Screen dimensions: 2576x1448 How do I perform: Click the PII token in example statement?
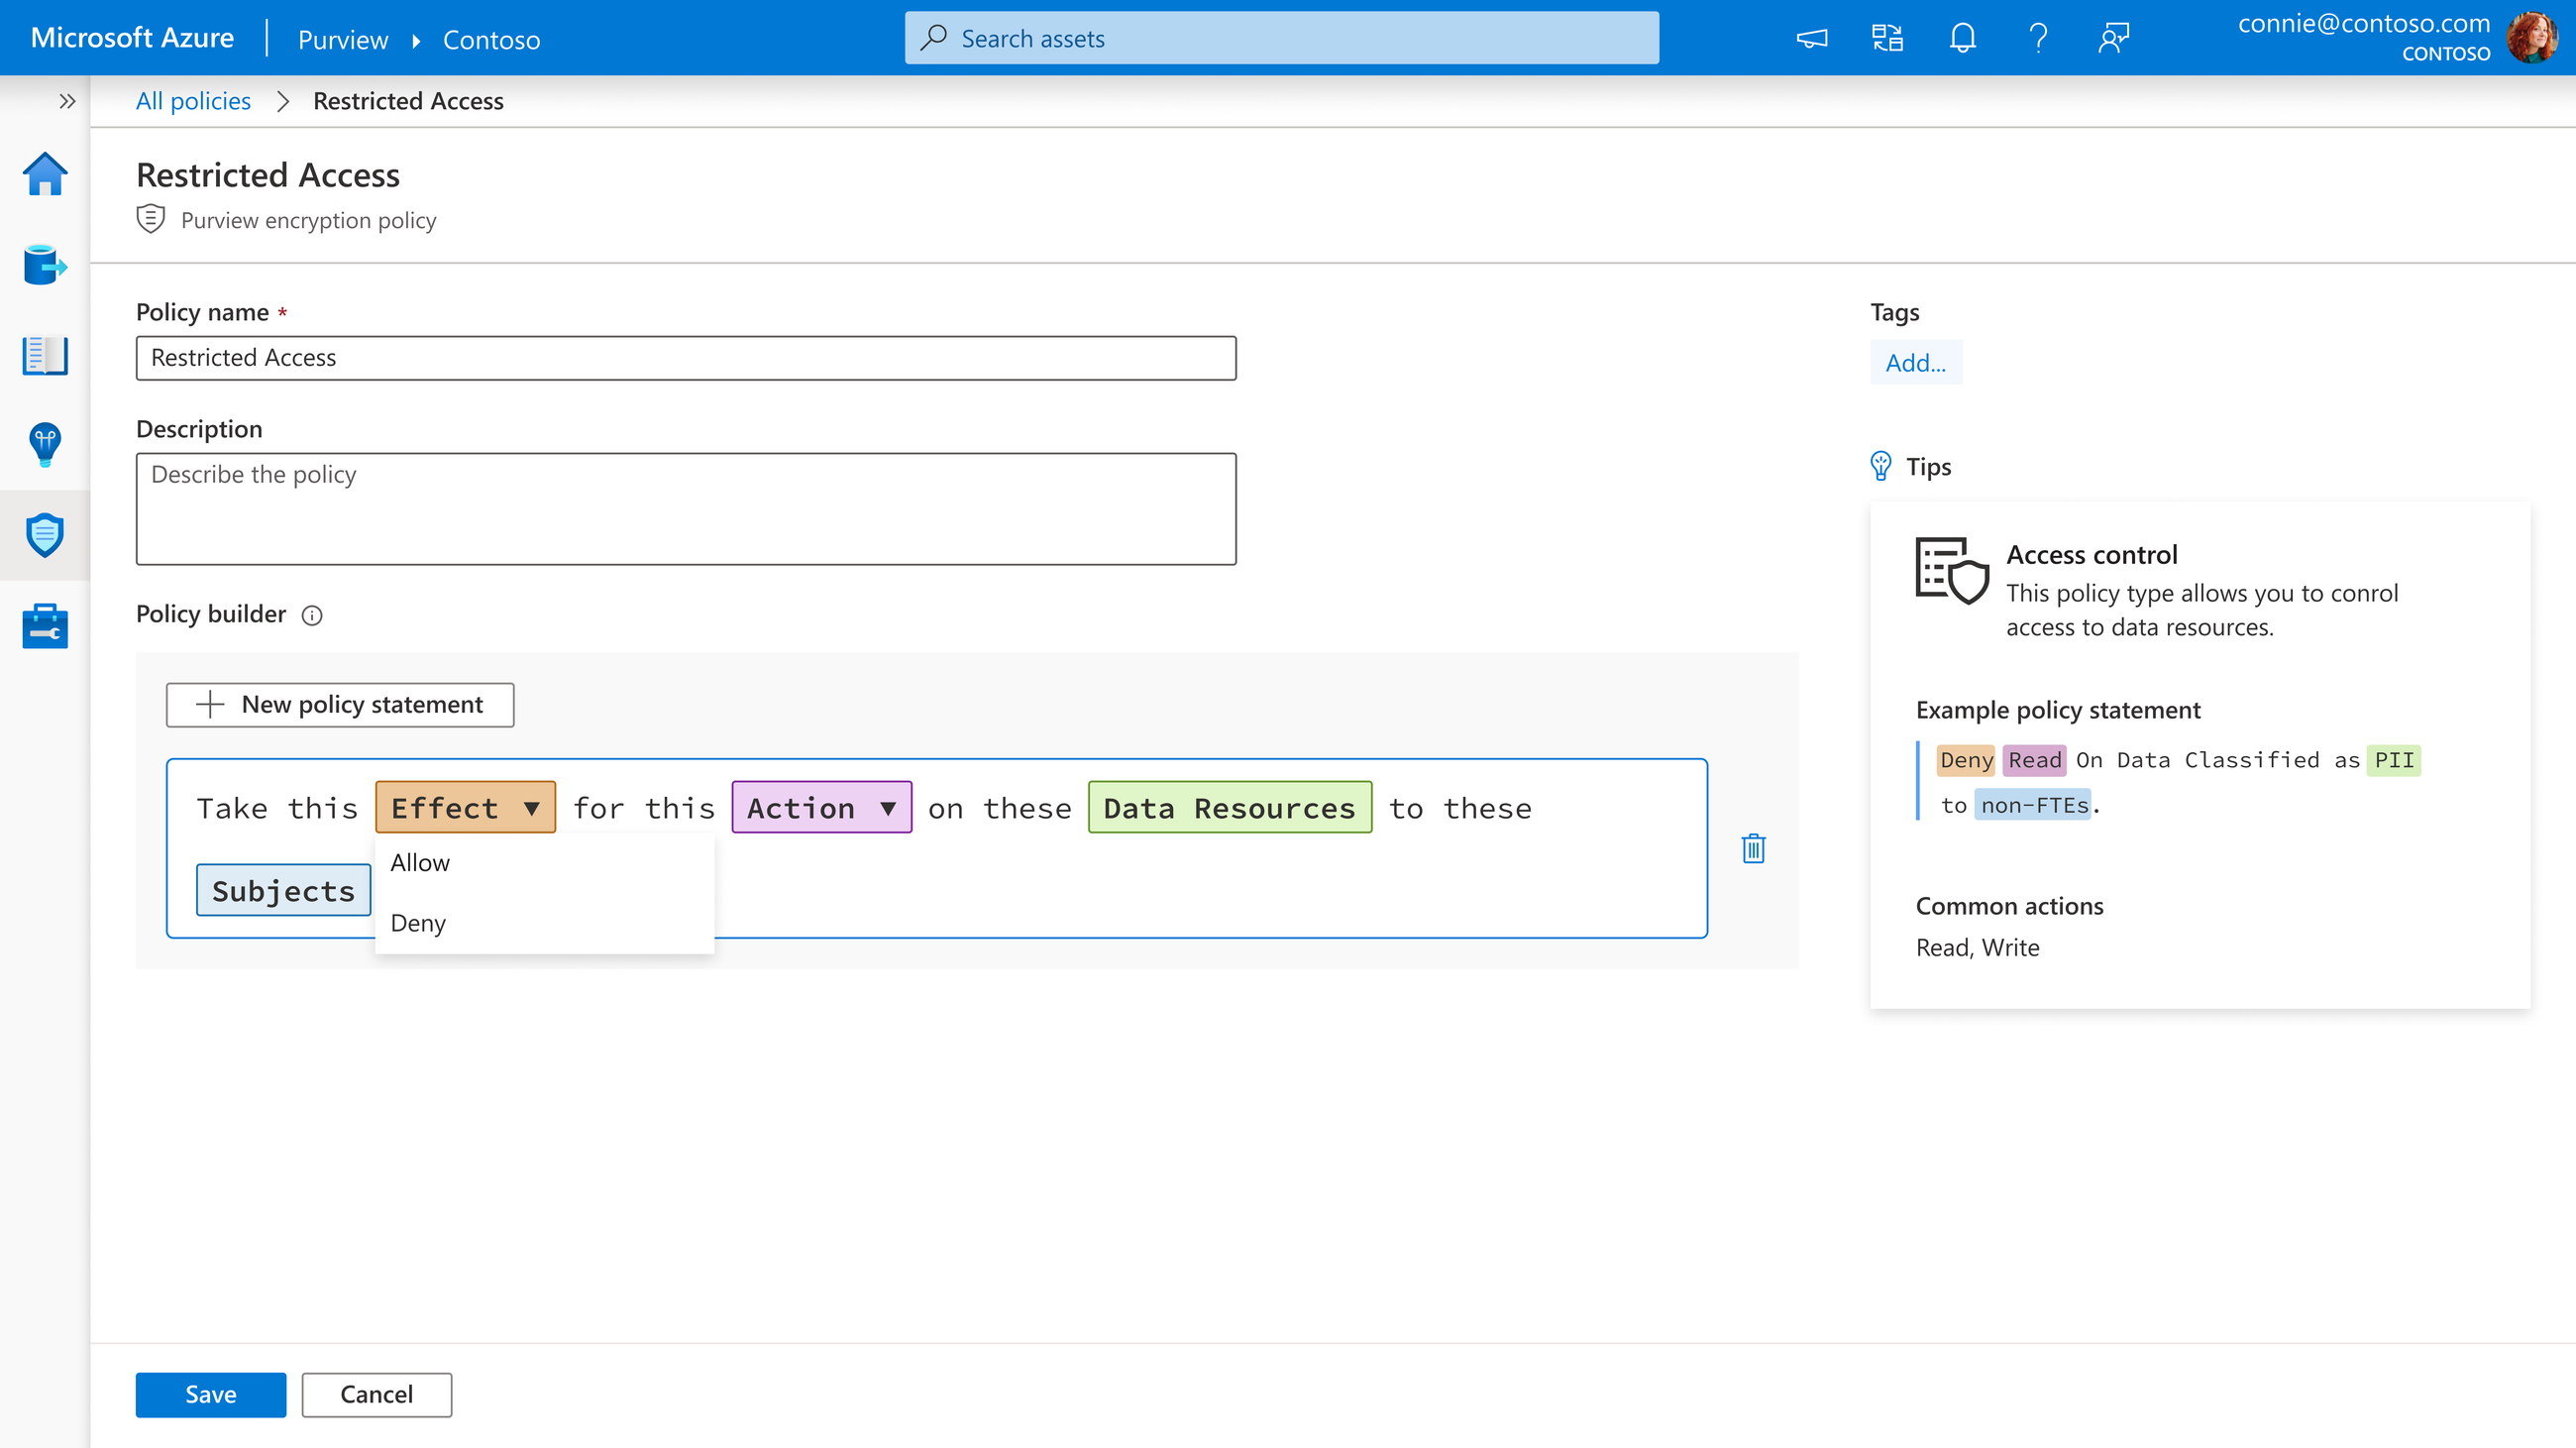point(2394,760)
